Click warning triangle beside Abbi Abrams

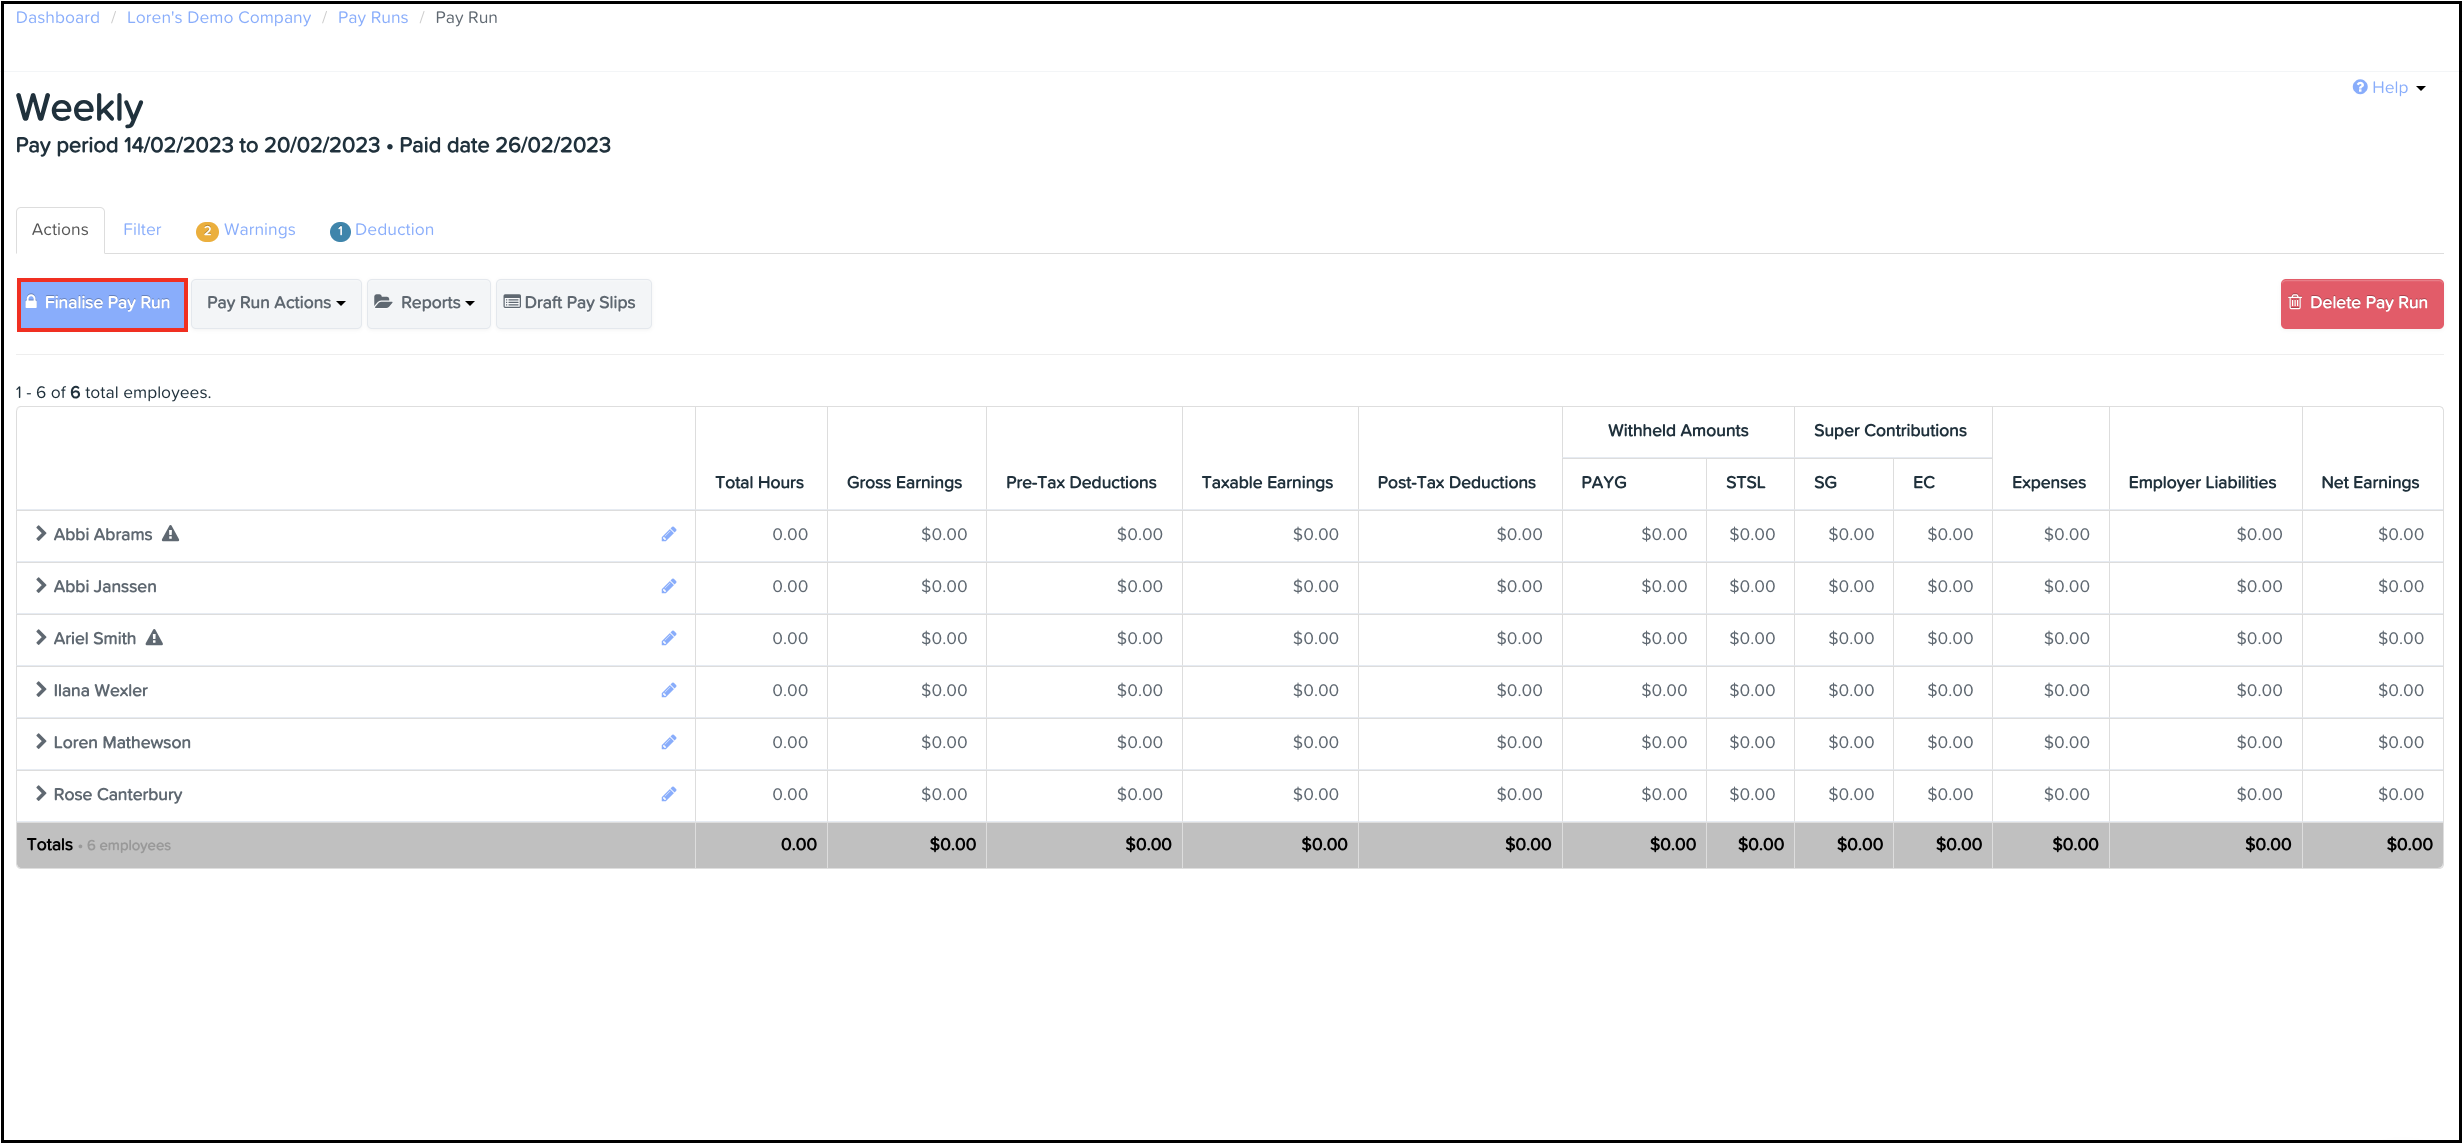pyautogui.click(x=171, y=534)
